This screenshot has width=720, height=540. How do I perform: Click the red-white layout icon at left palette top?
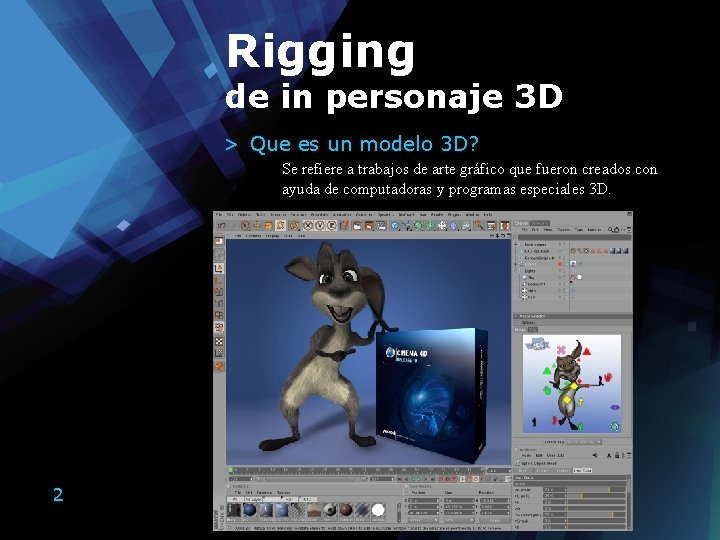(x=219, y=241)
